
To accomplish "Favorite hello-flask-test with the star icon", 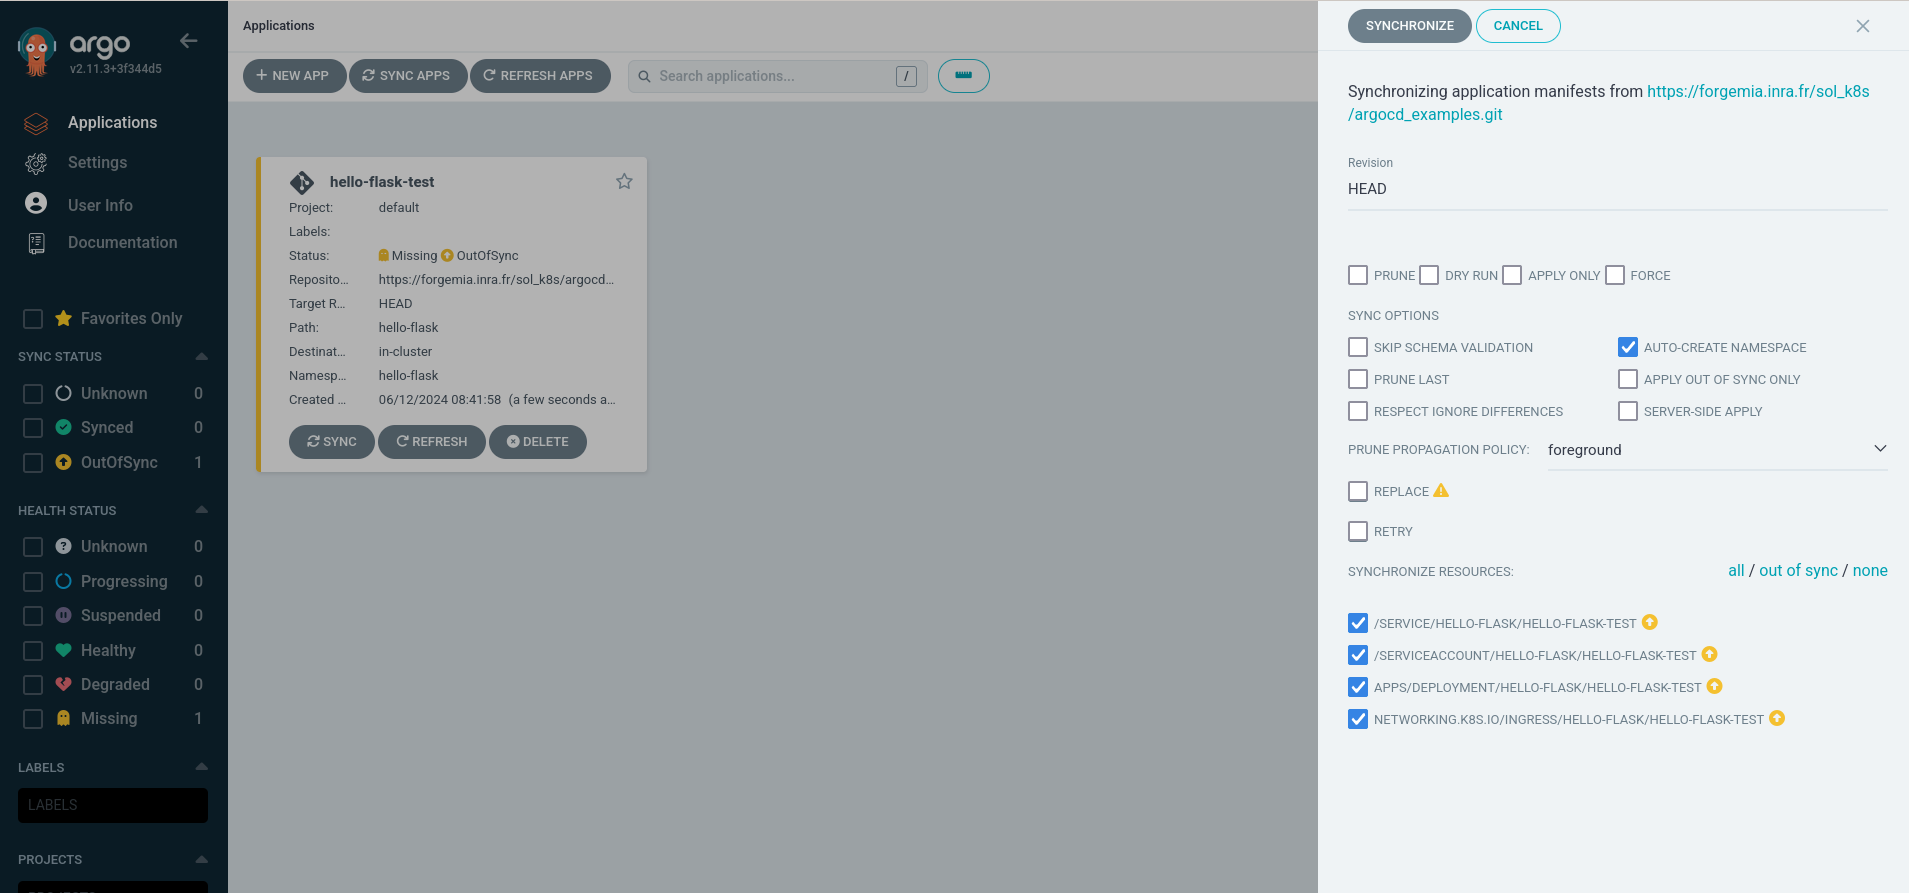I will 624,181.
